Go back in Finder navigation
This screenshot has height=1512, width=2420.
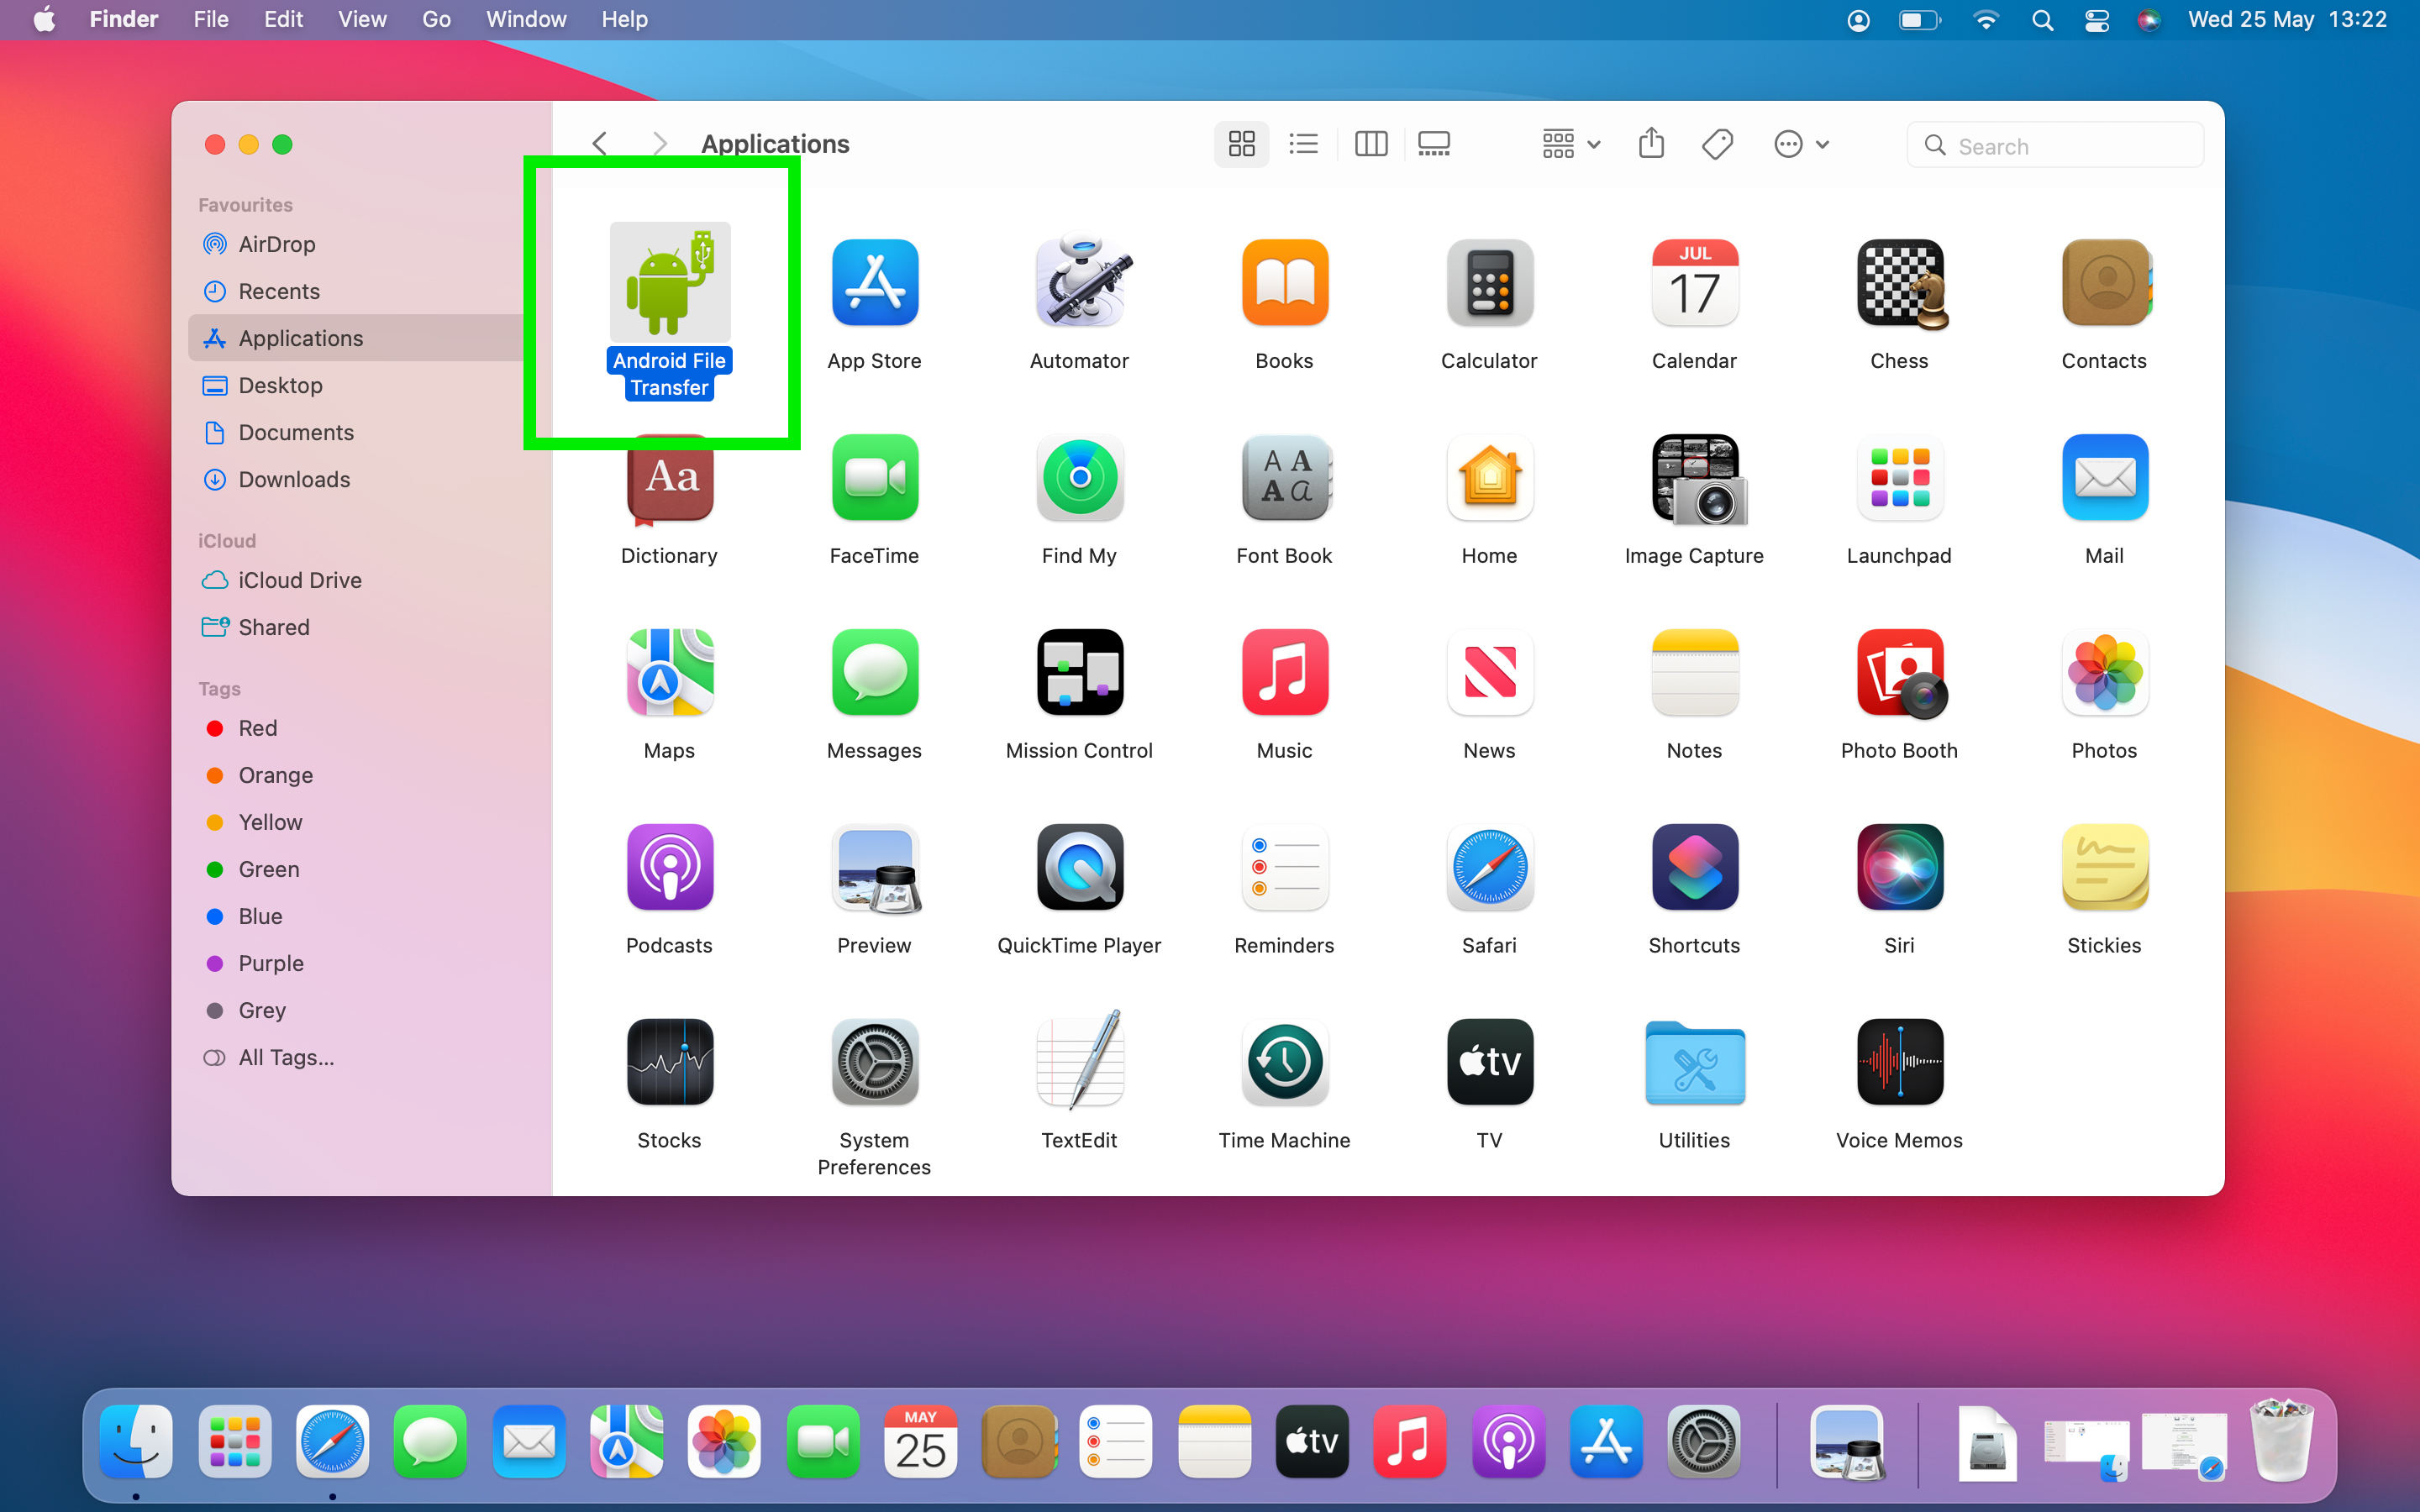point(600,144)
